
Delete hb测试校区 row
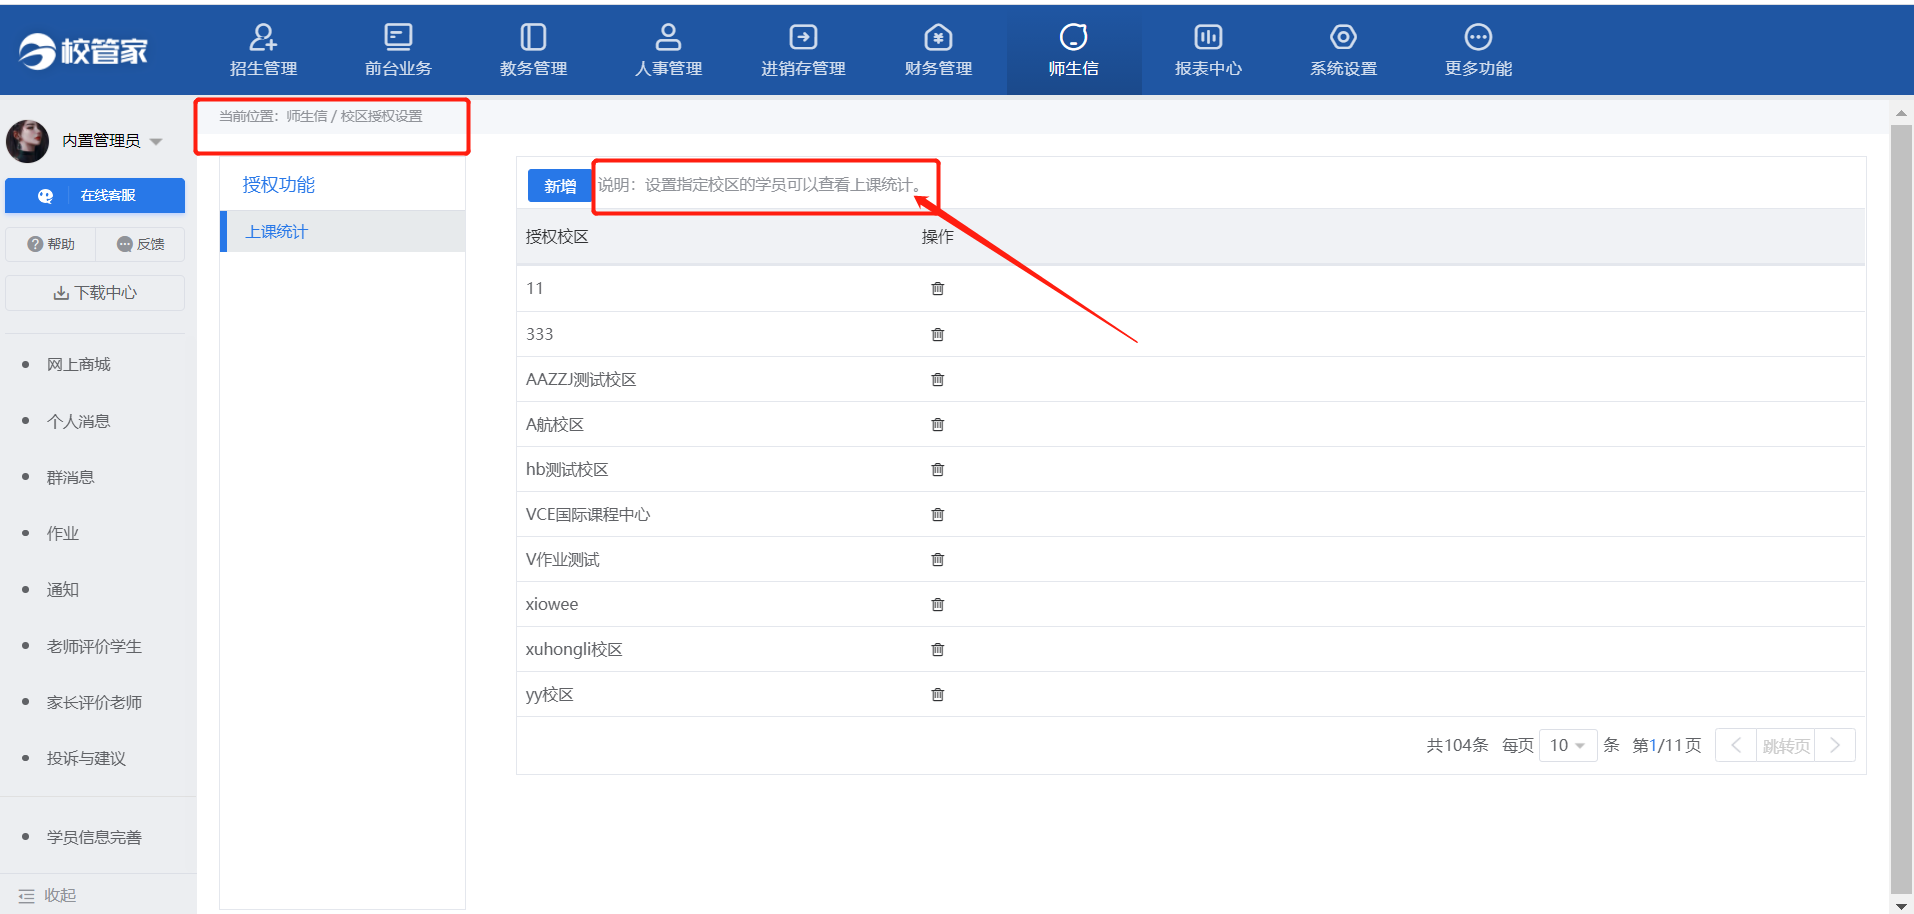tap(937, 469)
